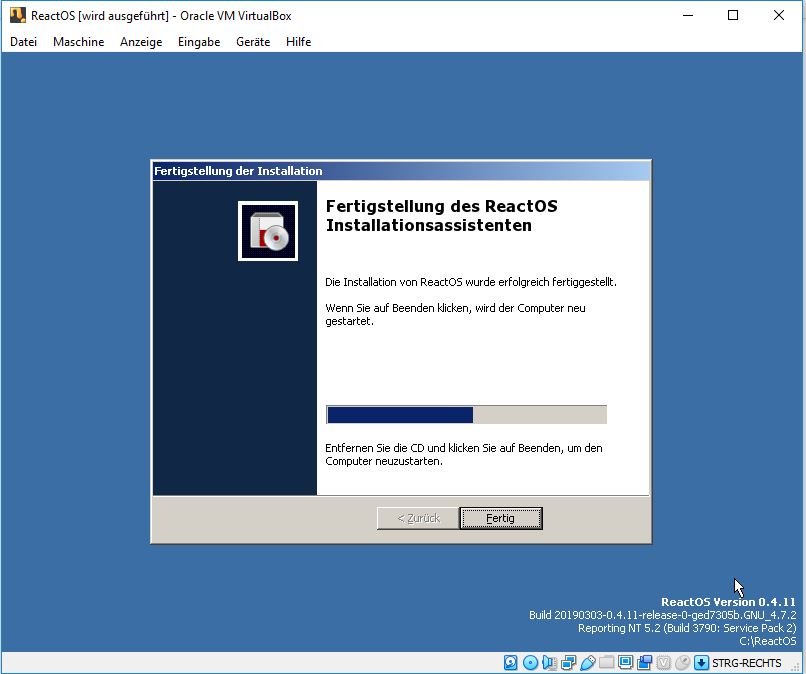This screenshot has height=674, width=806.
Task: Click the hard disk activity status icon
Action: coord(510,663)
